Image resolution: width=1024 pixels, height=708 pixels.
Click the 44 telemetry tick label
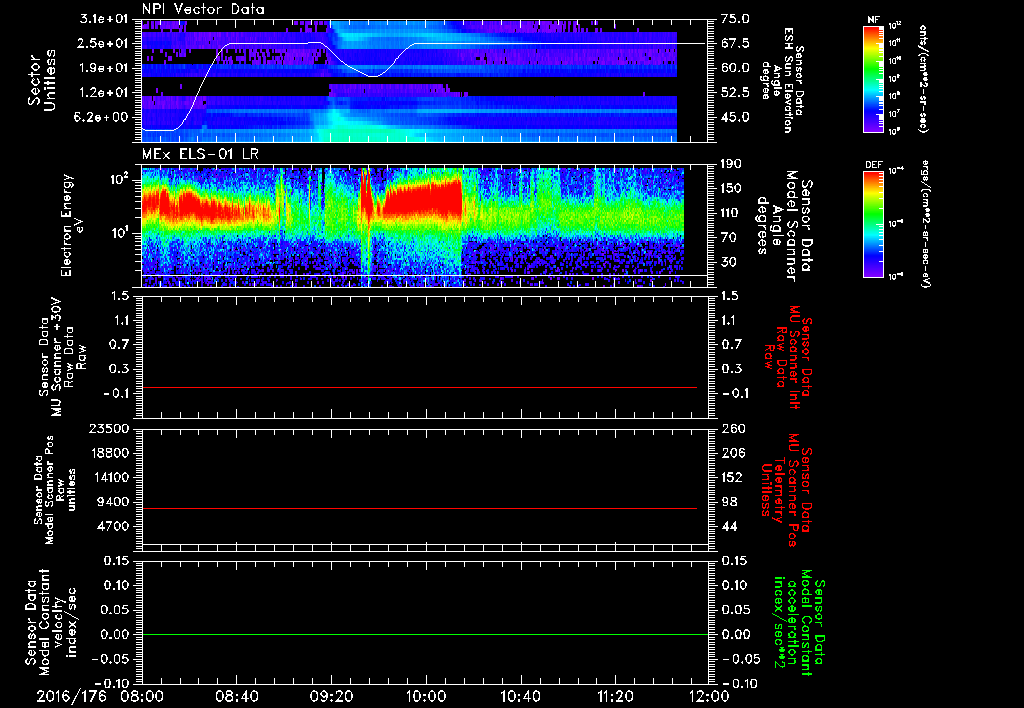click(x=729, y=526)
